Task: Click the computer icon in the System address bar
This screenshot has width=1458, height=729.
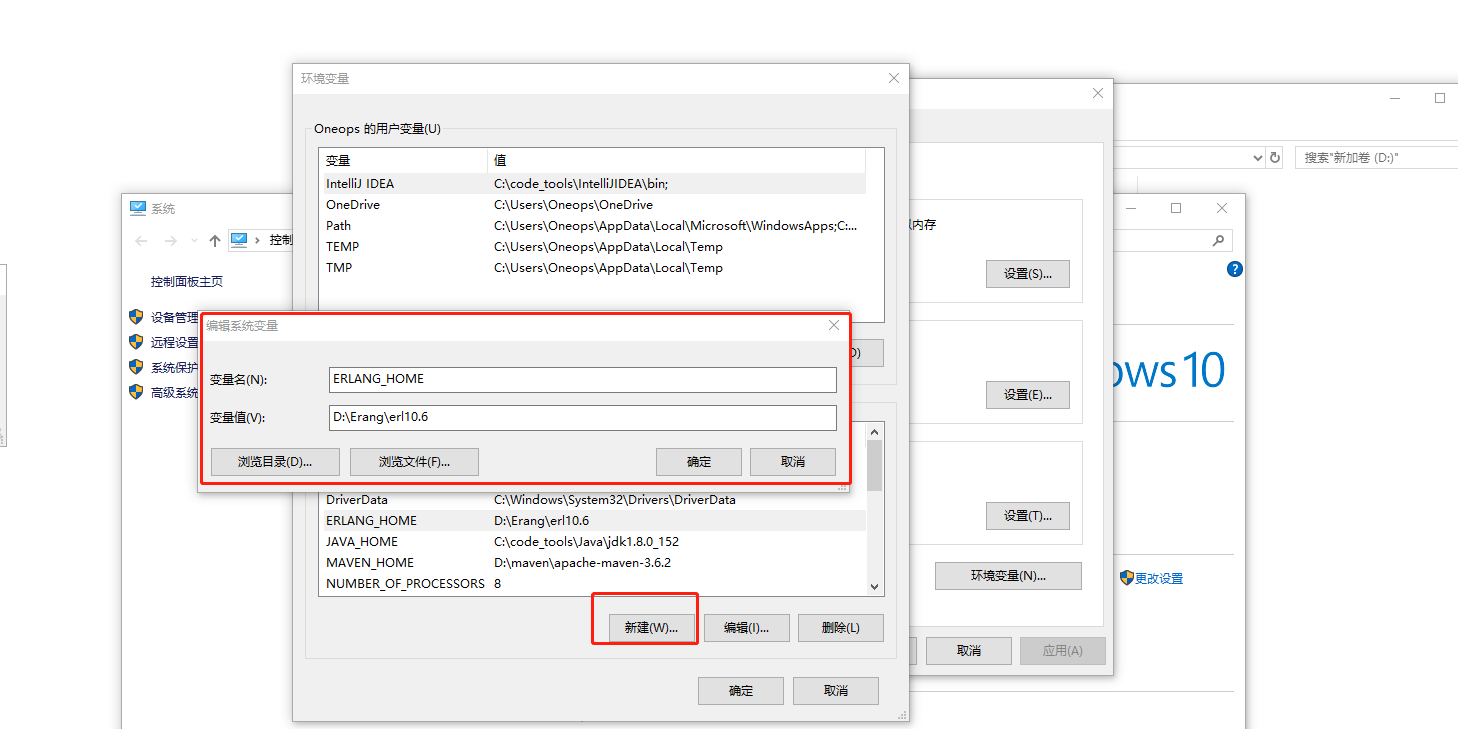Action: tap(239, 240)
